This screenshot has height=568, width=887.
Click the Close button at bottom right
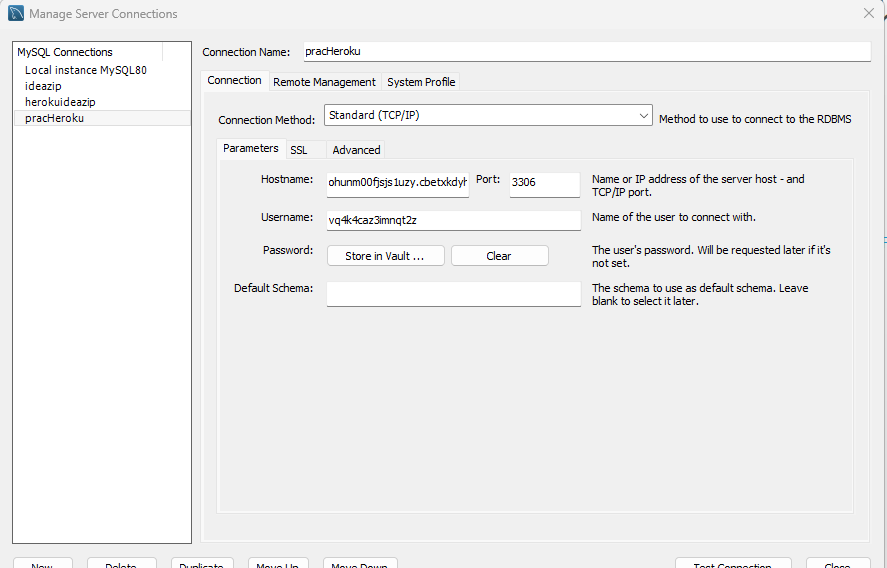pyautogui.click(x=838, y=563)
